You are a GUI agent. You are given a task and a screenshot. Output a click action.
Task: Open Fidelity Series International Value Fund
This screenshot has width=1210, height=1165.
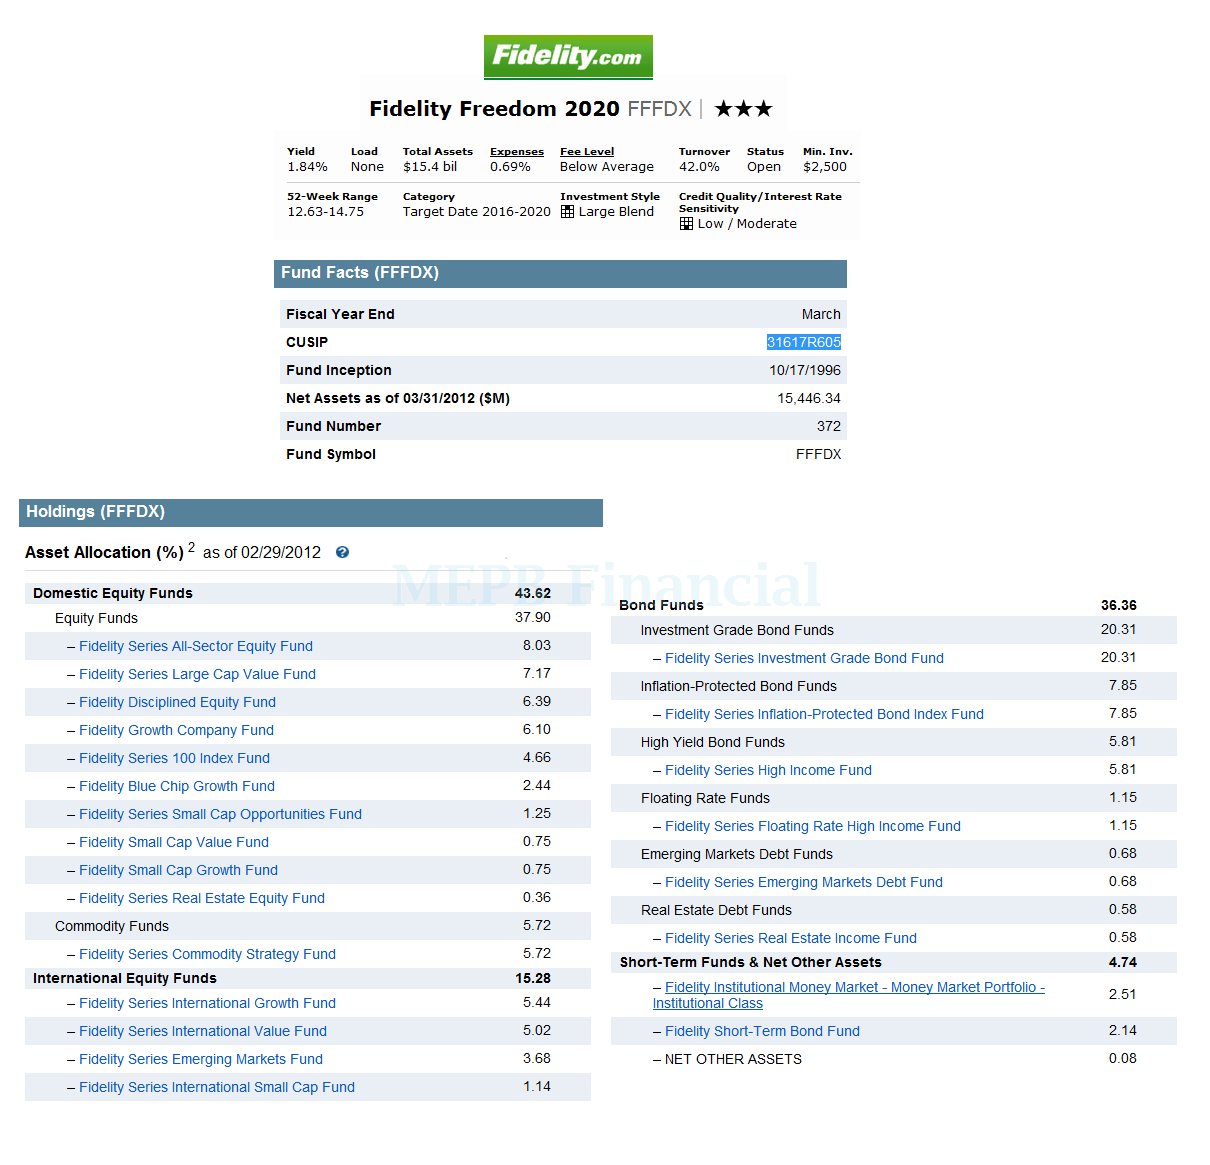point(203,1031)
